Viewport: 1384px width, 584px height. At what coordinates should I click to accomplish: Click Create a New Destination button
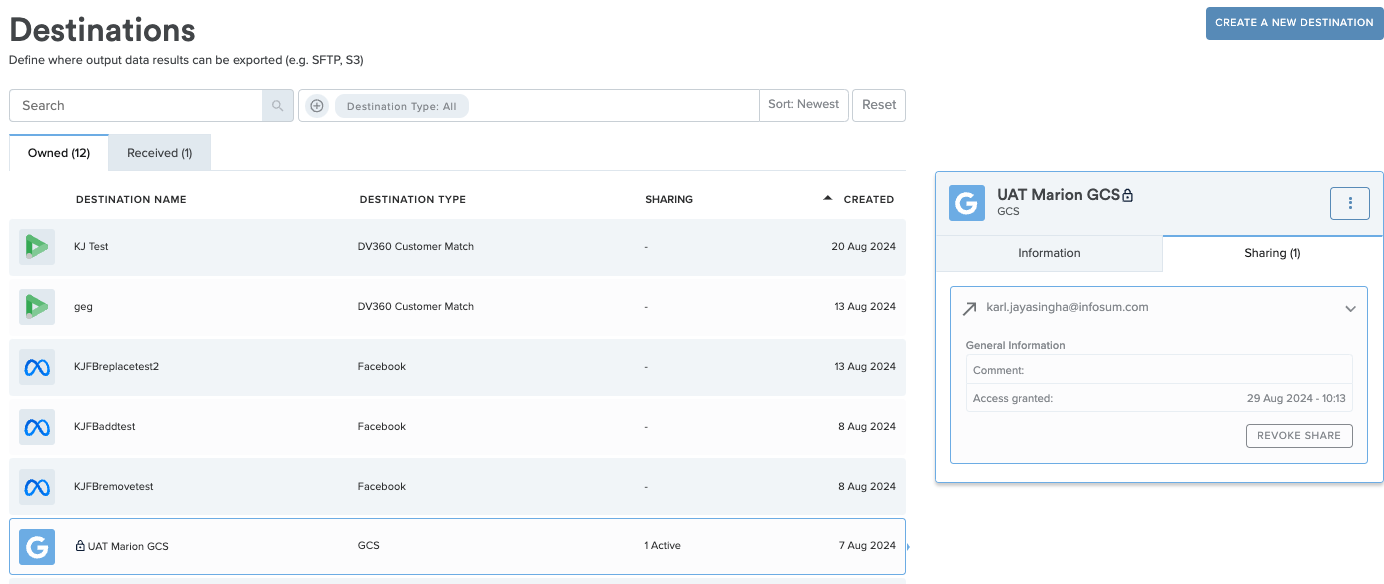1294,22
